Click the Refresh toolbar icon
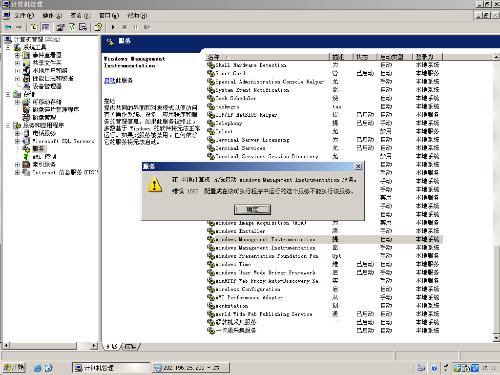This screenshot has width=500, height=375. (72, 27)
